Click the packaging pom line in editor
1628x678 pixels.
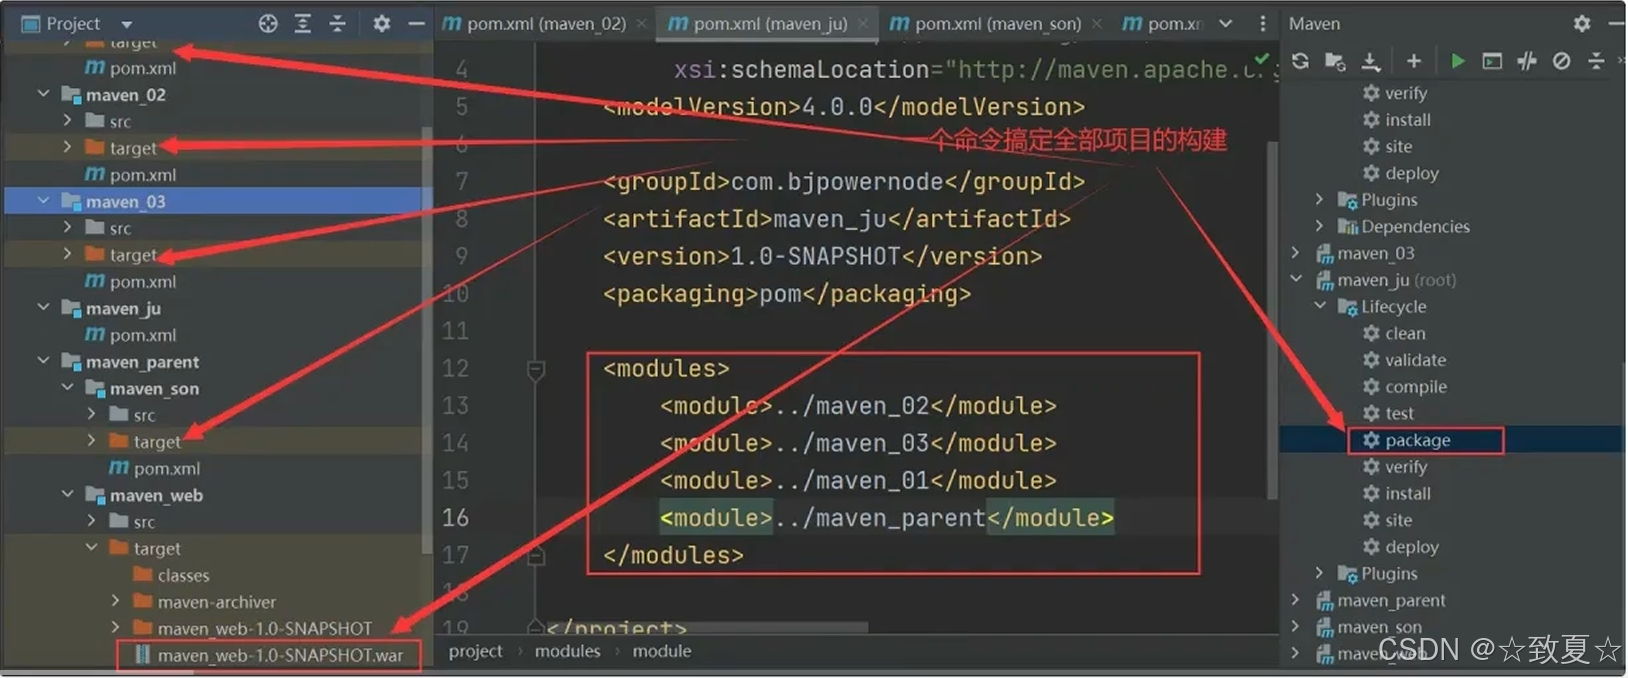[x=786, y=294]
